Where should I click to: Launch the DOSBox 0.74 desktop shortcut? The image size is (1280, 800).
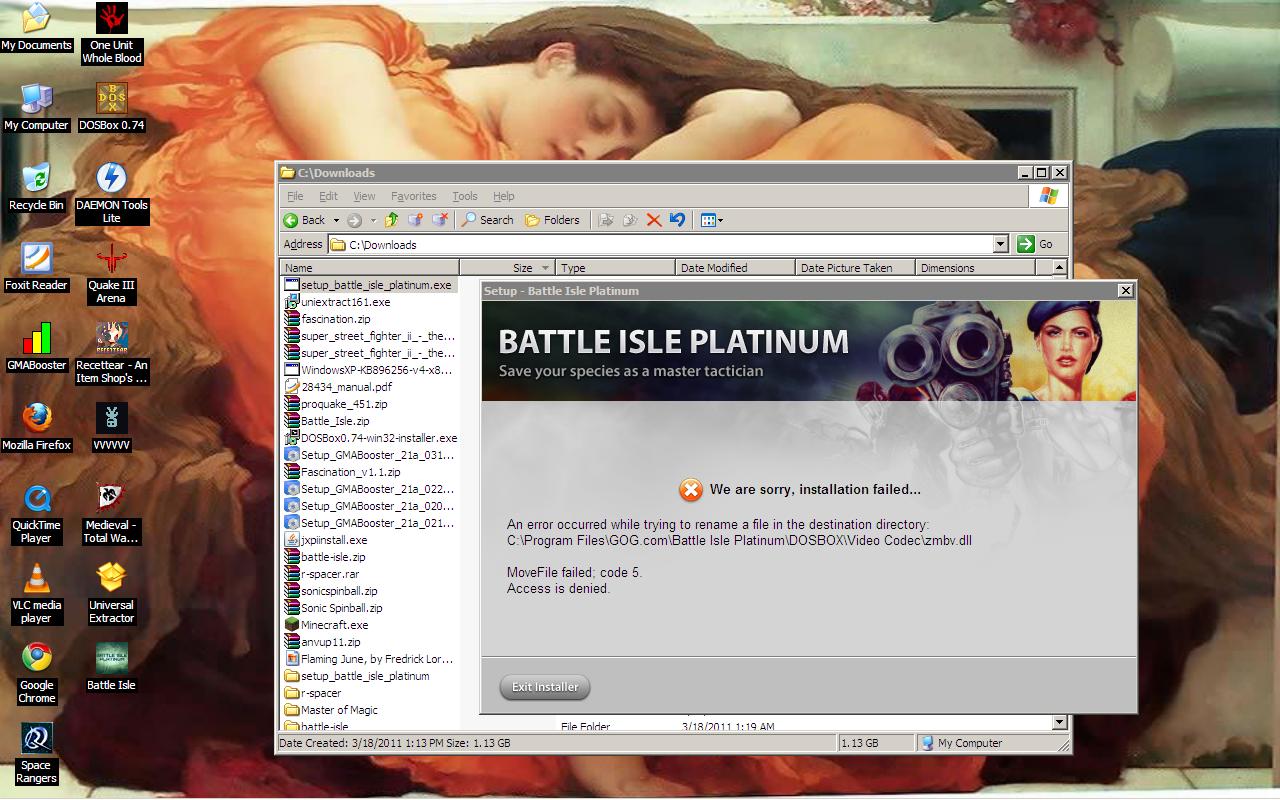coord(111,107)
